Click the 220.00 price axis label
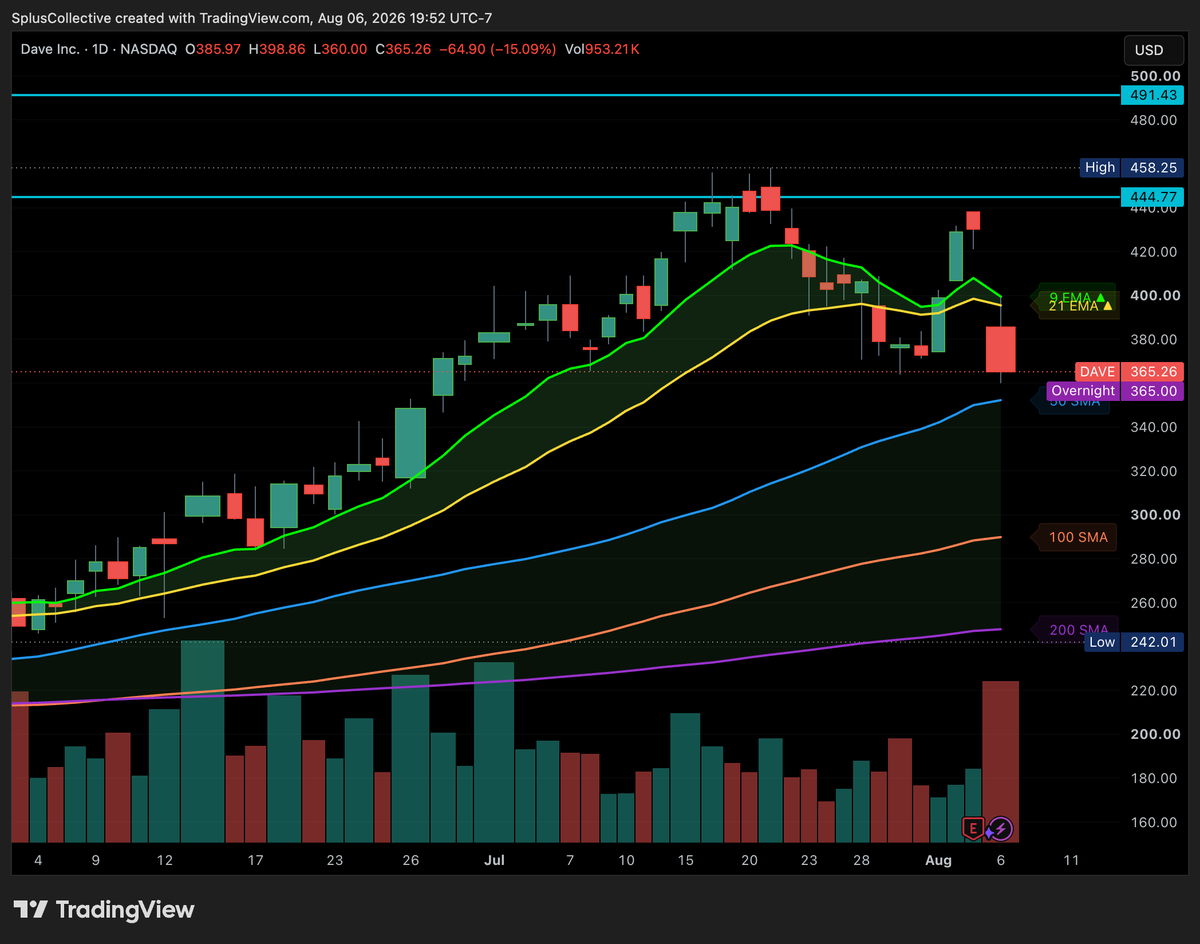This screenshot has height=944, width=1200. (x=1154, y=691)
